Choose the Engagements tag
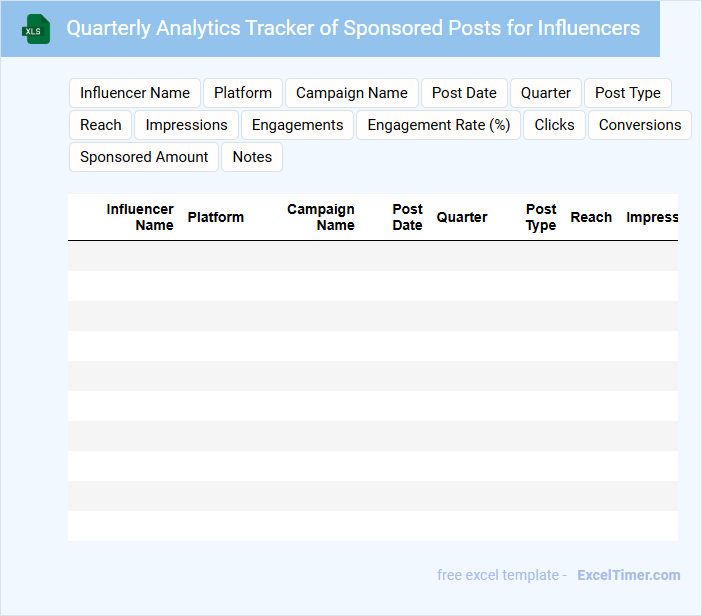This screenshot has height=616, width=702. click(298, 125)
